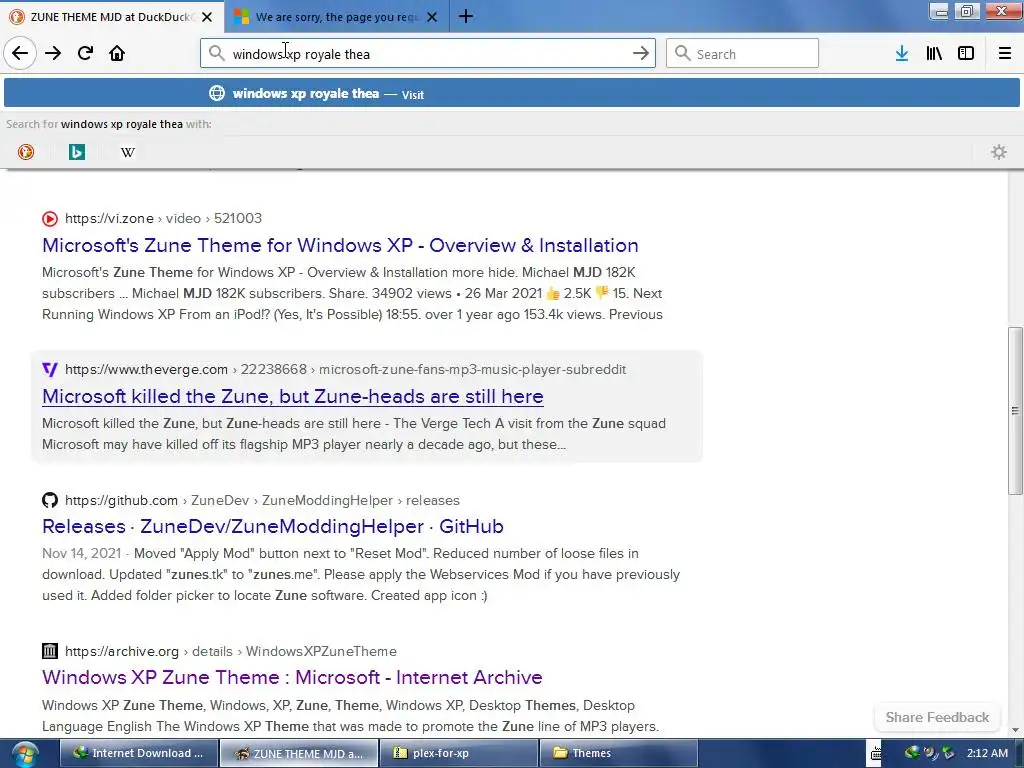Click the vi.zone result URL
Viewport: 1024px width, 768px height.
(x=163, y=218)
